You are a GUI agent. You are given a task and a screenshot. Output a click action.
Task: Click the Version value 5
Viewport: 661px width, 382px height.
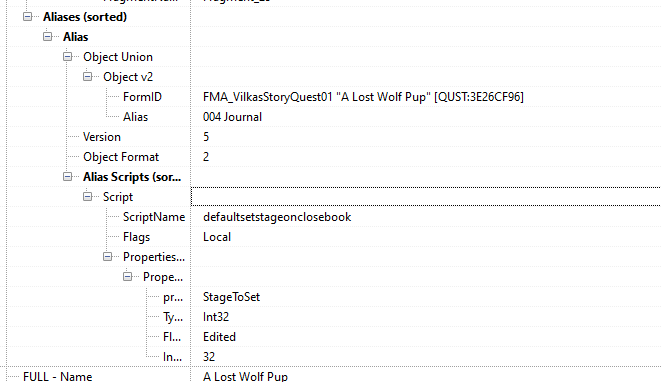(206, 137)
